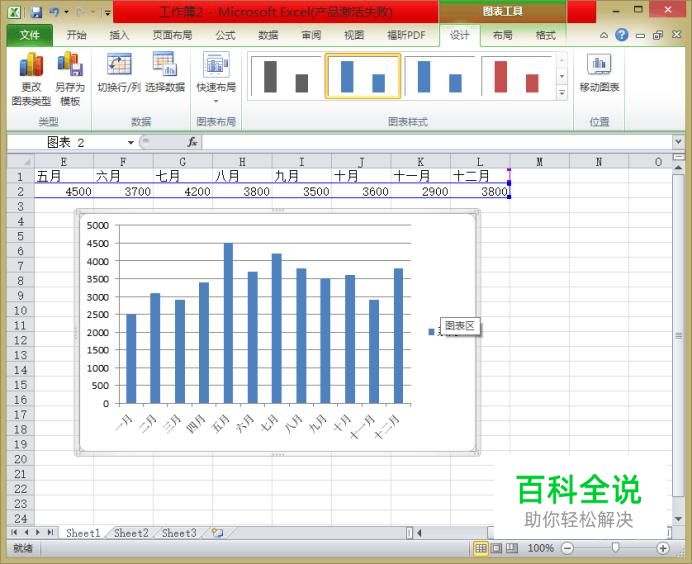The image size is (692, 564).
Task: Click the zoom in plus button
Action: pos(662,548)
